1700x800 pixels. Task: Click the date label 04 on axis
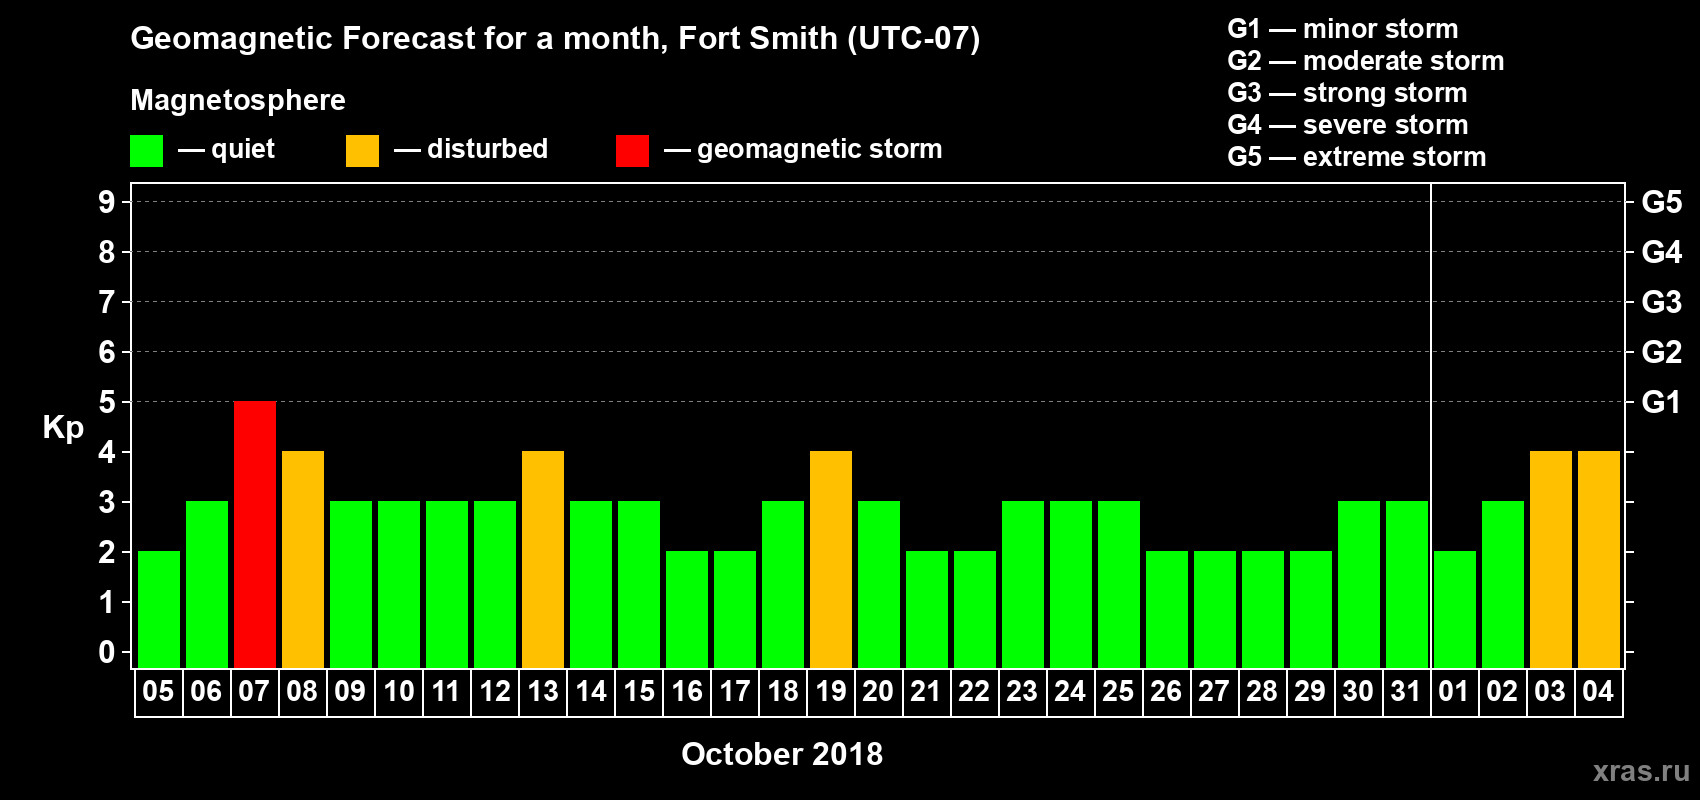pyautogui.click(x=1598, y=692)
